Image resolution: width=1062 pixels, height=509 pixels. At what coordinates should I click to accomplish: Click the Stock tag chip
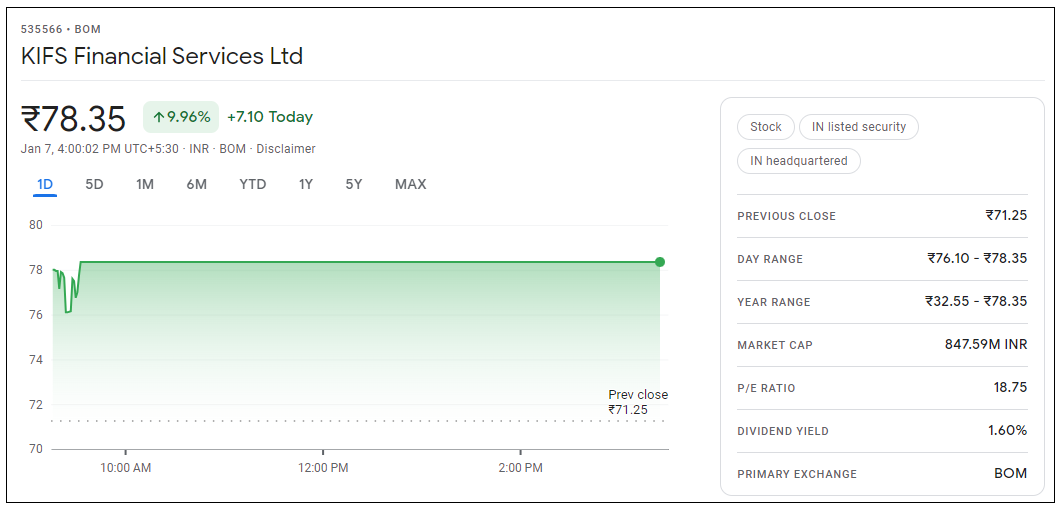coord(766,127)
